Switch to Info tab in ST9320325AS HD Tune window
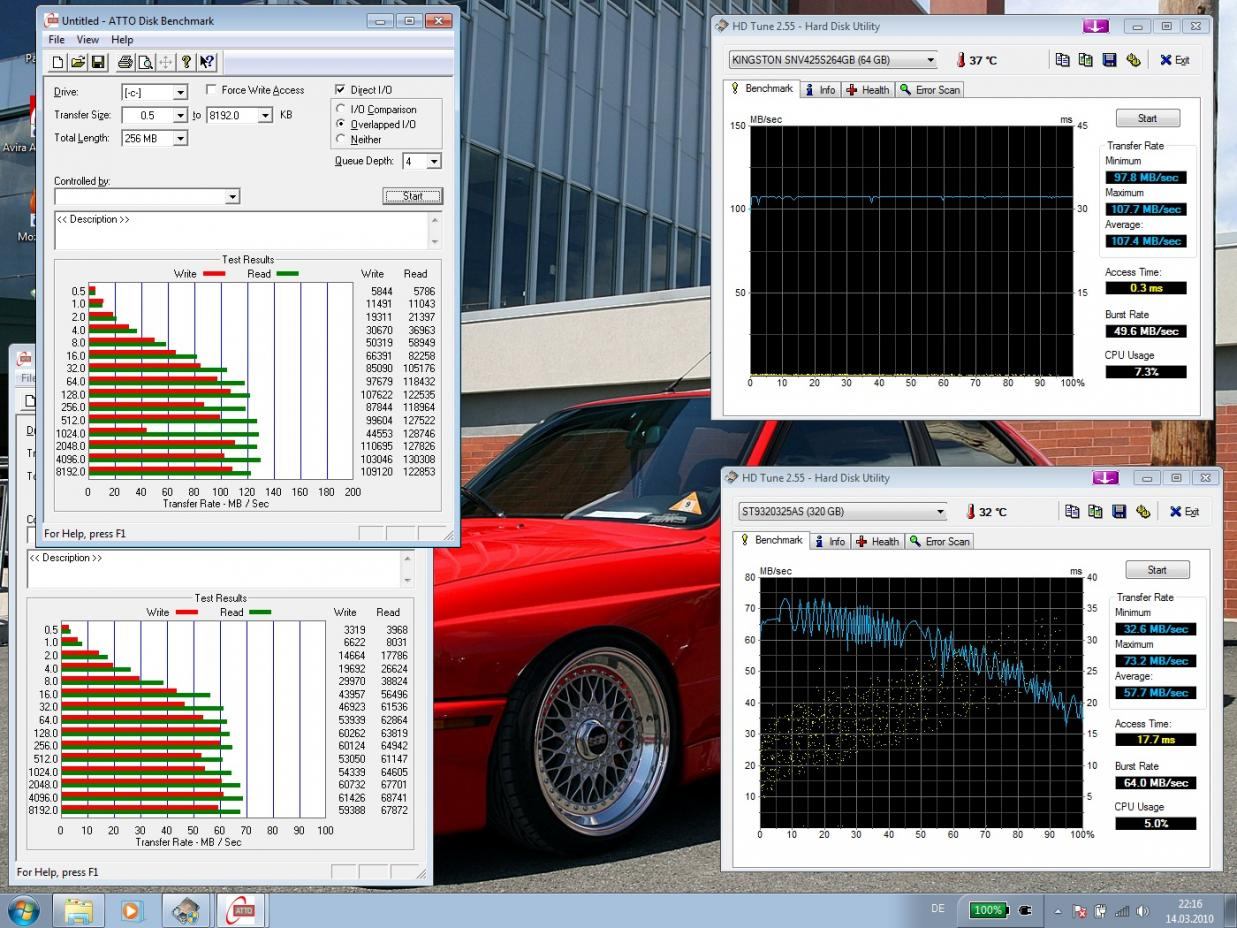Image resolution: width=1237 pixels, height=928 pixels. tap(830, 542)
